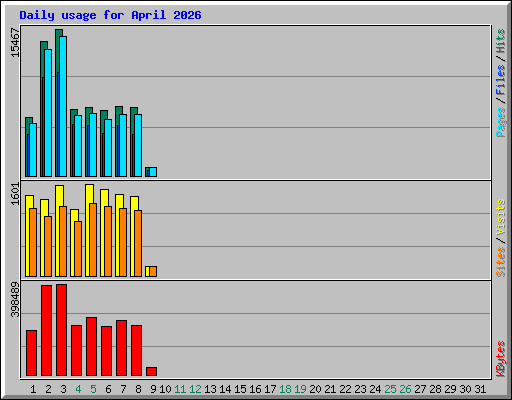Click the cyan "Pages" legend label
This screenshot has width=512, height=400.
[x=501, y=122]
